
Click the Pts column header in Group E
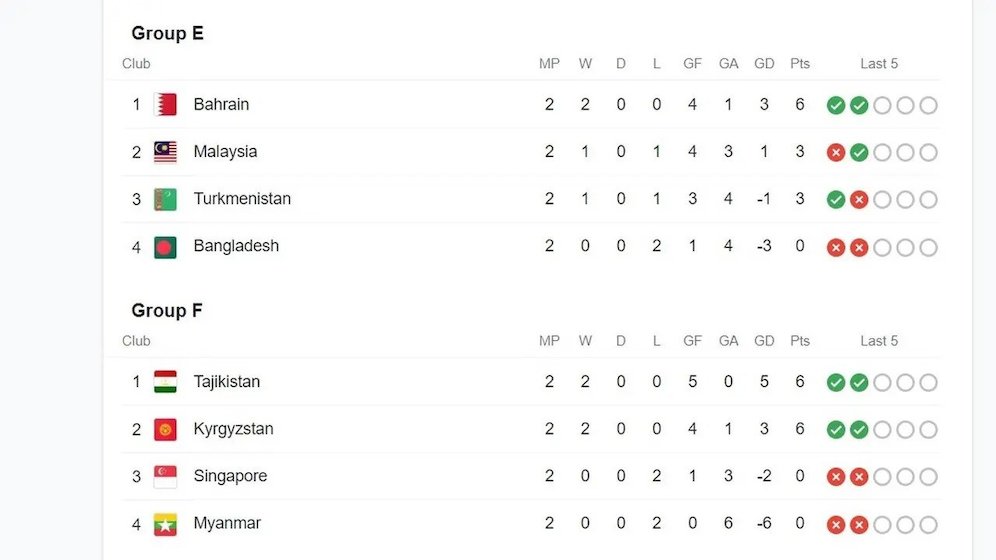point(800,63)
